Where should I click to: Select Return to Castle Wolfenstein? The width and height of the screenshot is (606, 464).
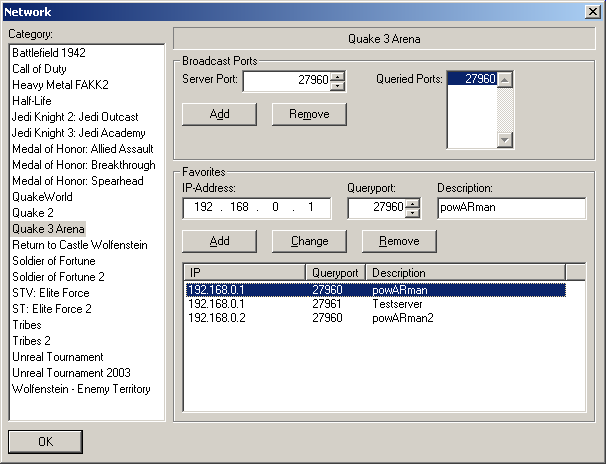click(x=80, y=245)
